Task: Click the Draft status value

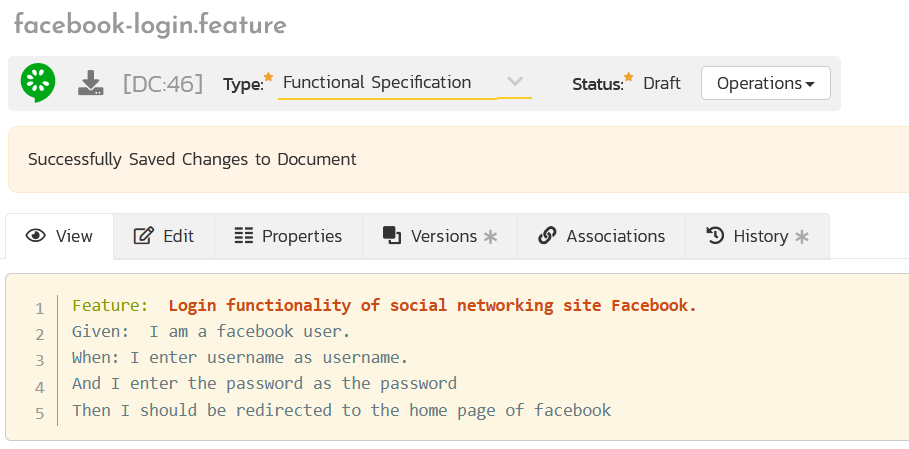Action: pyautogui.click(x=662, y=83)
